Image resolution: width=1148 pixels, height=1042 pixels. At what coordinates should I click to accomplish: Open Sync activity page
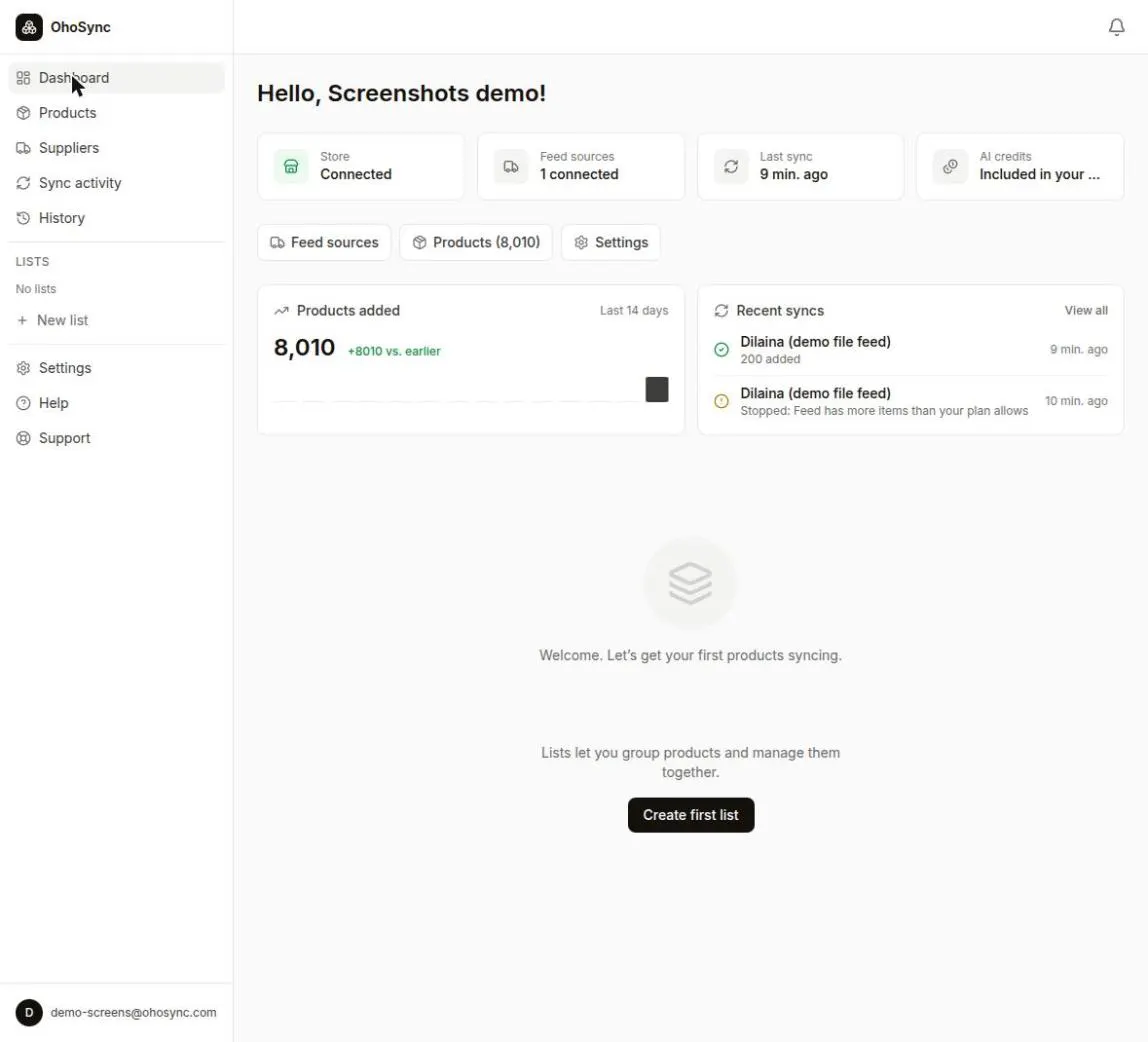pos(116,183)
